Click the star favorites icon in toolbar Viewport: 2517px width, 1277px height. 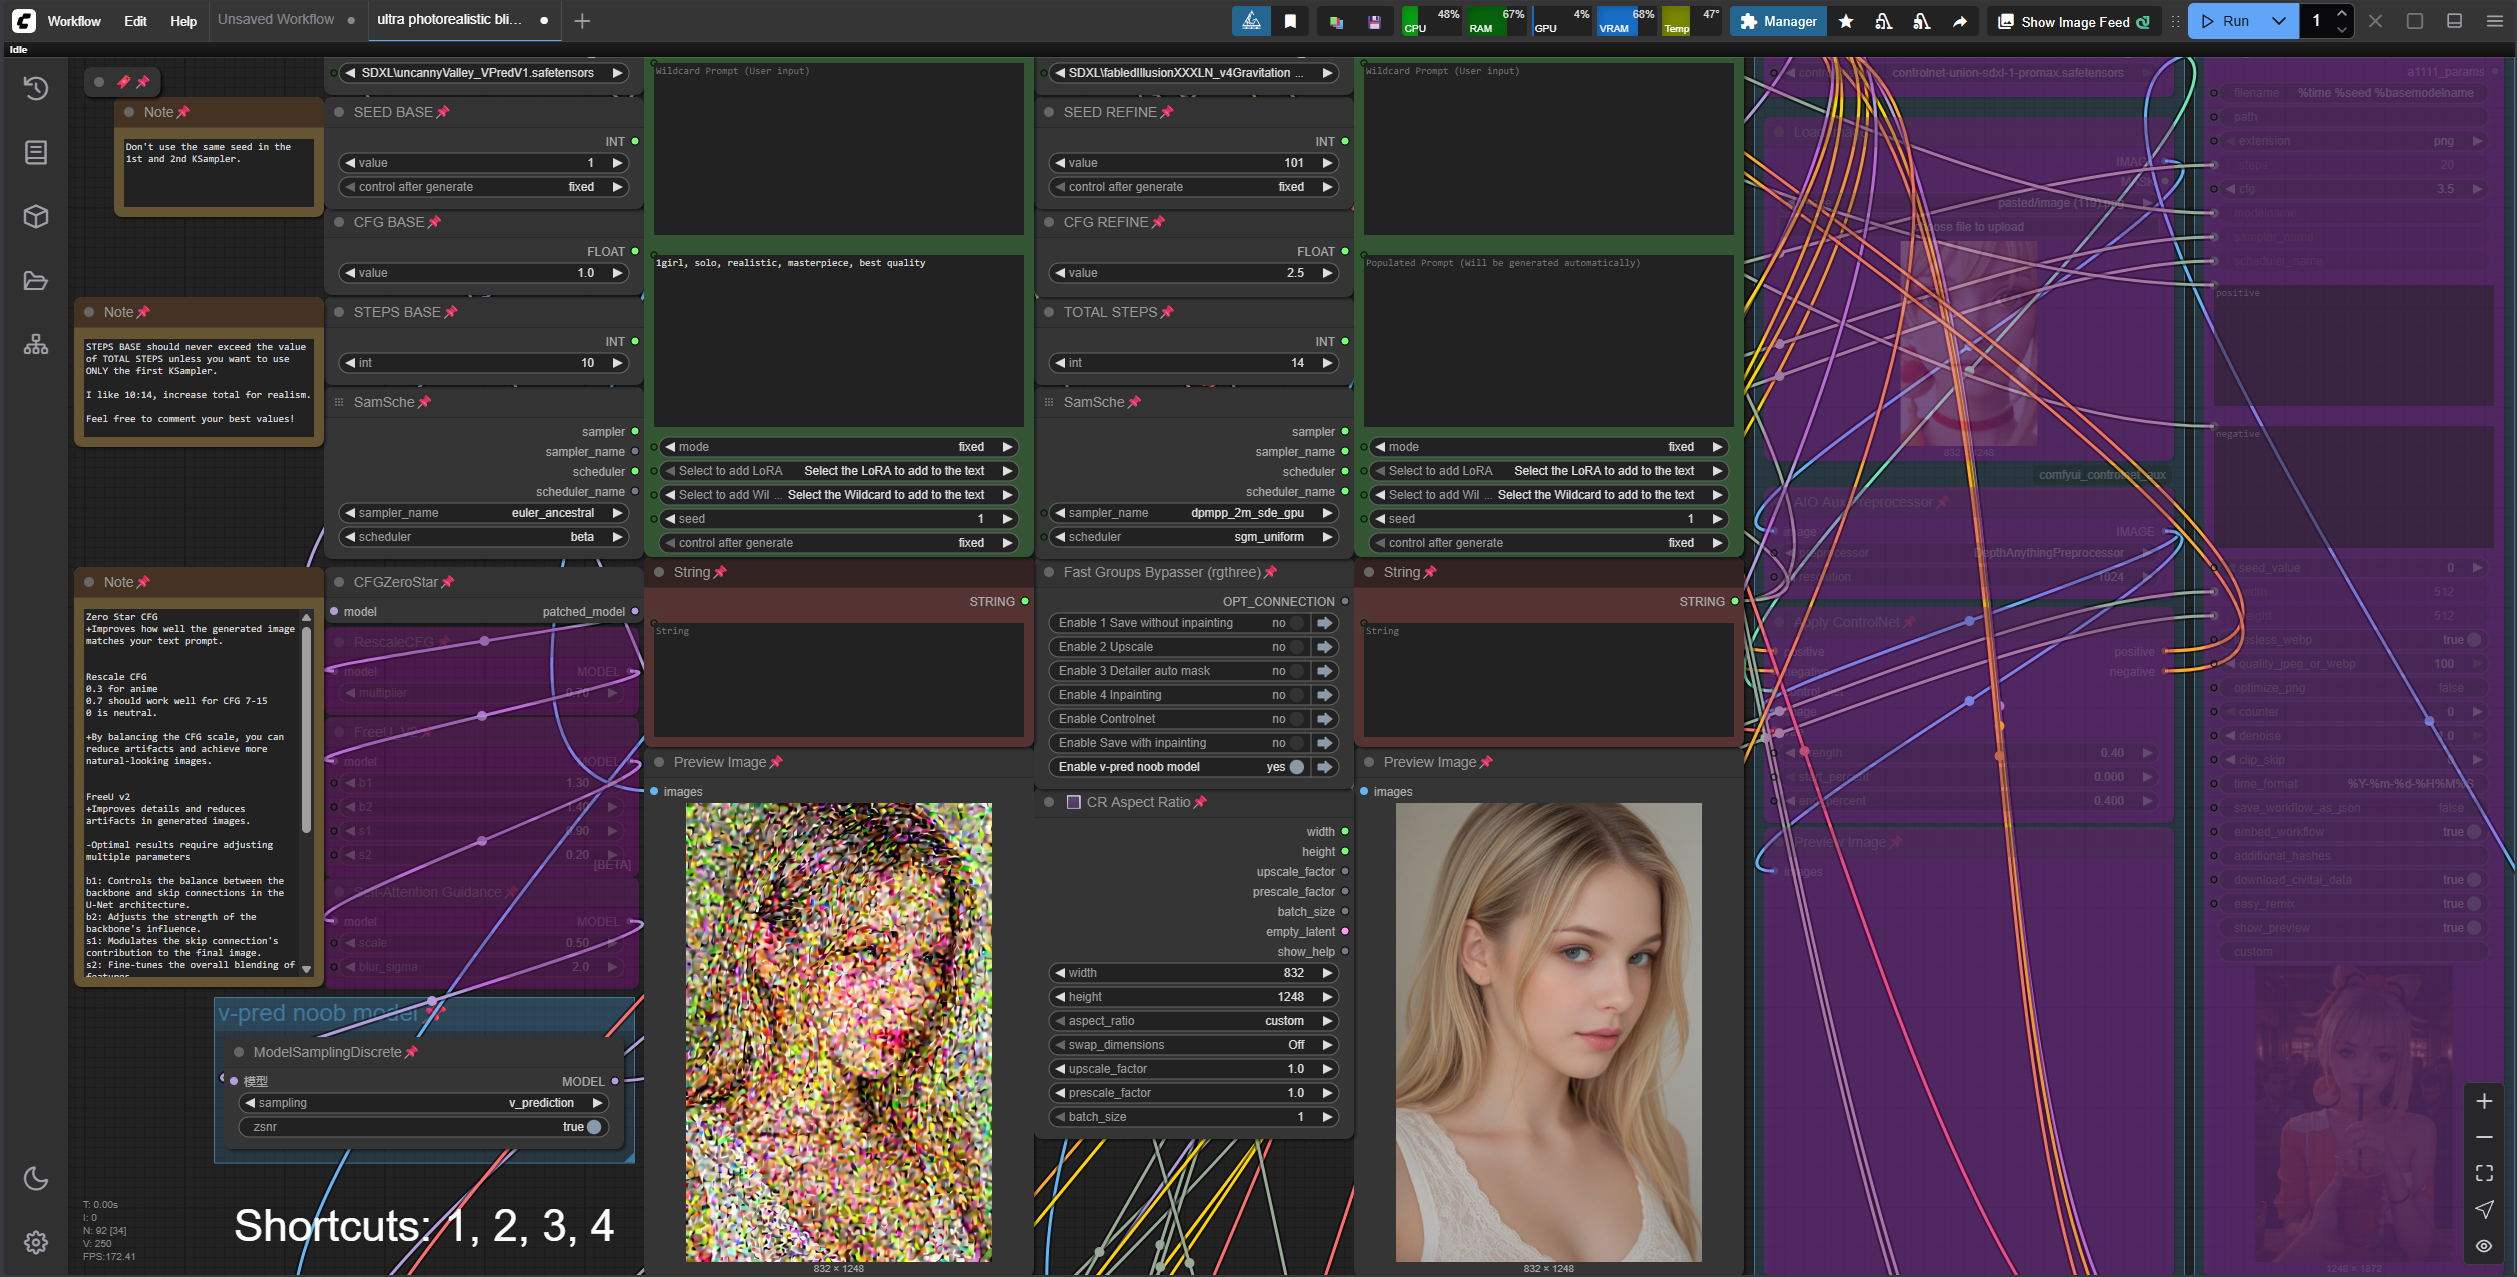[1846, 21]
